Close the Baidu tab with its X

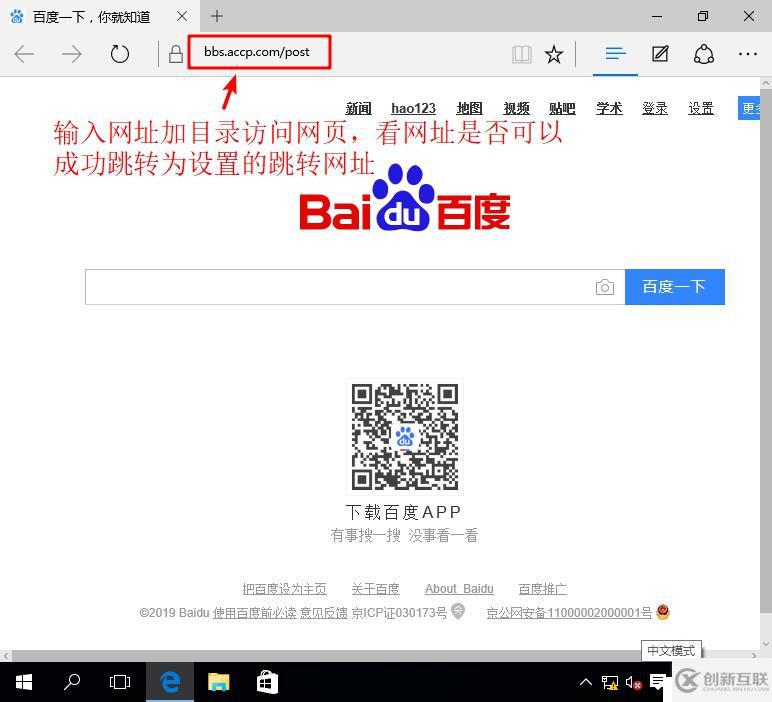click(x=182, y=16)
